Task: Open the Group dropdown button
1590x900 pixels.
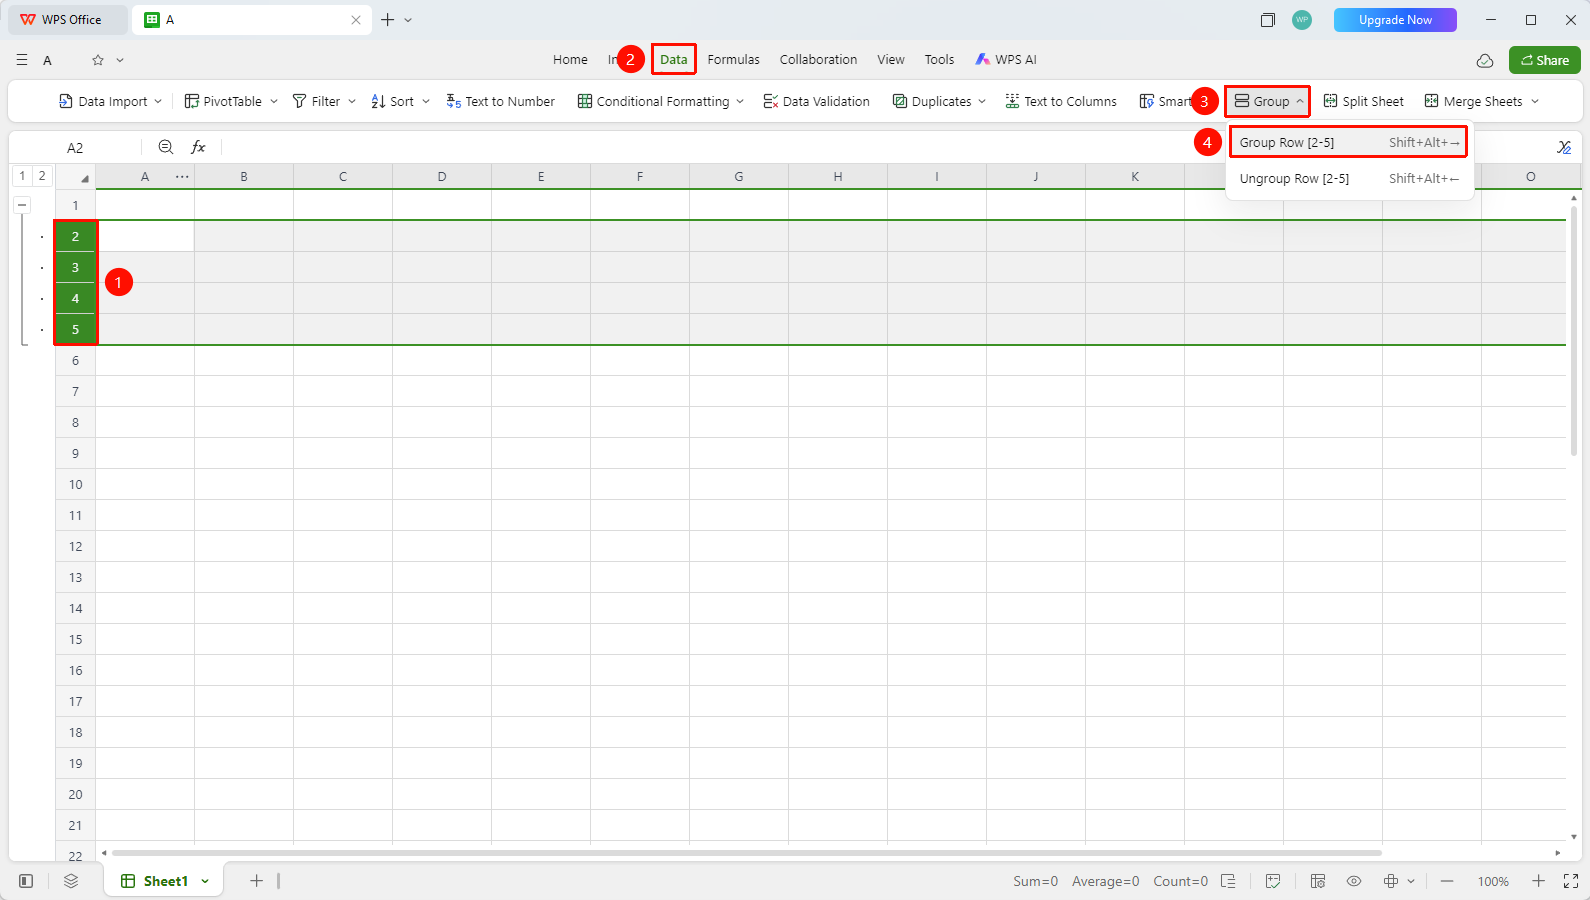Action: click(1268, 101)
